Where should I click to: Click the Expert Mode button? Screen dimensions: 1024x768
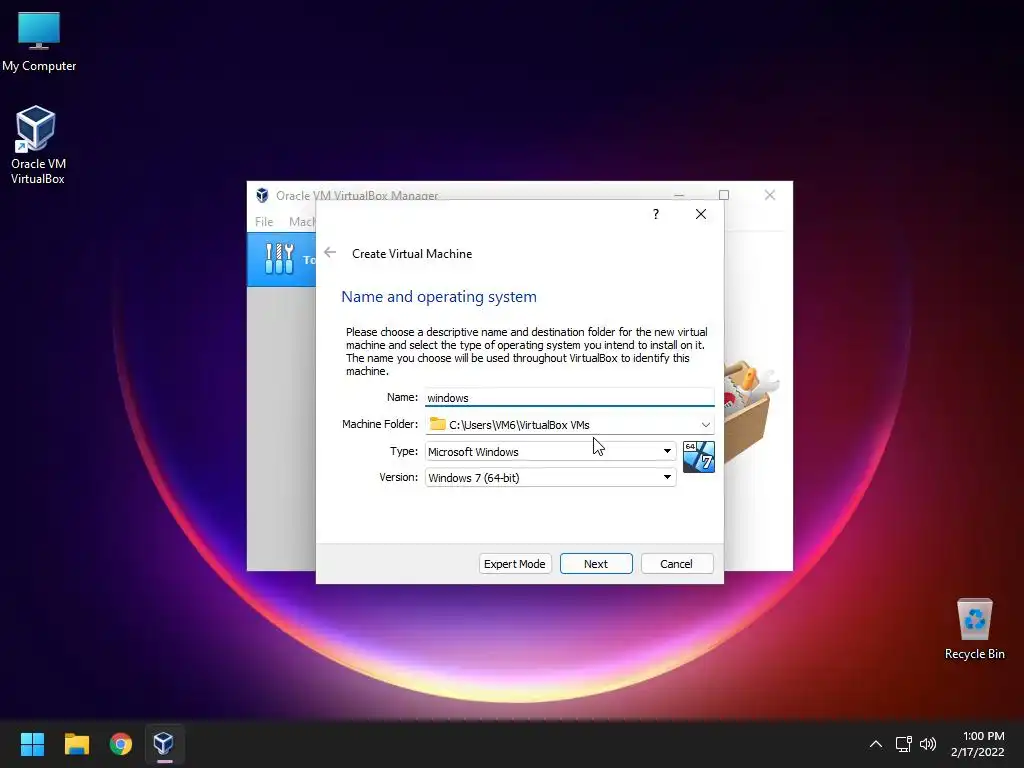(x=515, y=564)
